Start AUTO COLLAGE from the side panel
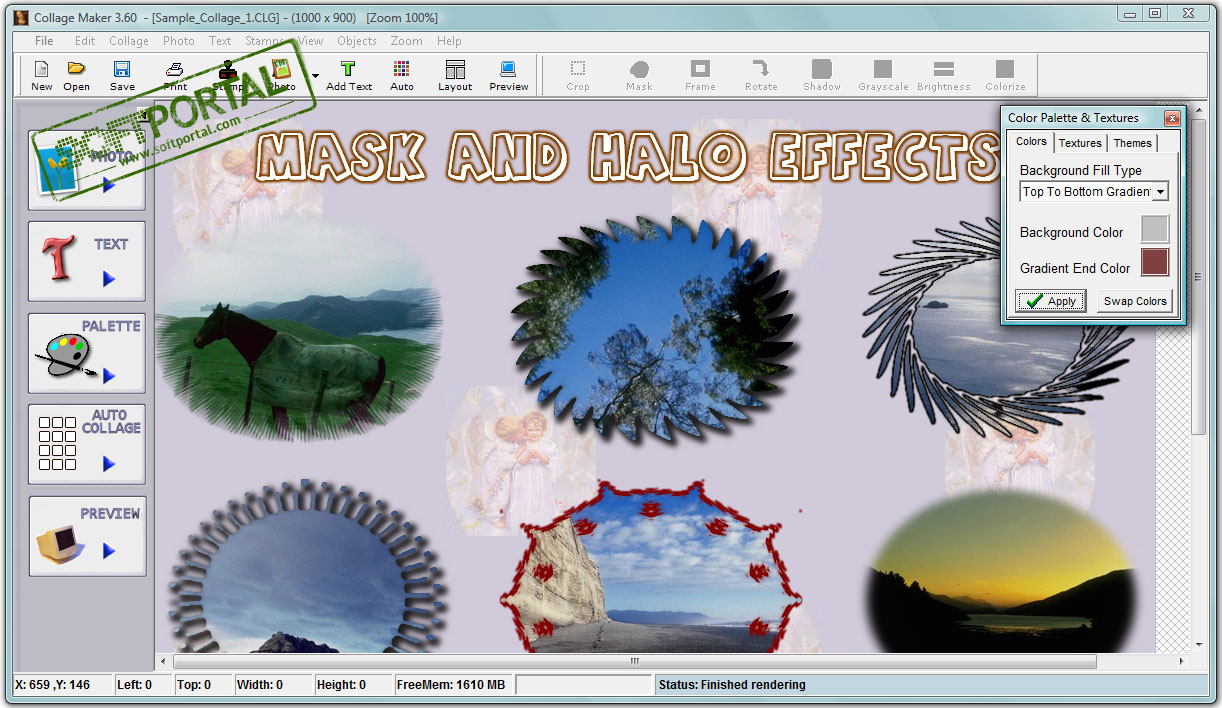Image resolution: width=1222 pixels, height=708 pixels. pyautogui.click(x=87, y=444)
